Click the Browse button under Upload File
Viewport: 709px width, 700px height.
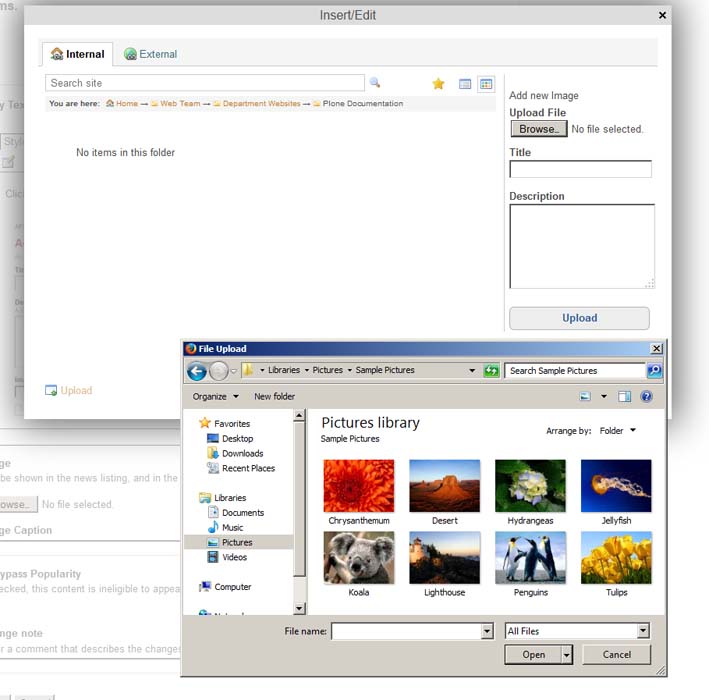pos(539,129)
